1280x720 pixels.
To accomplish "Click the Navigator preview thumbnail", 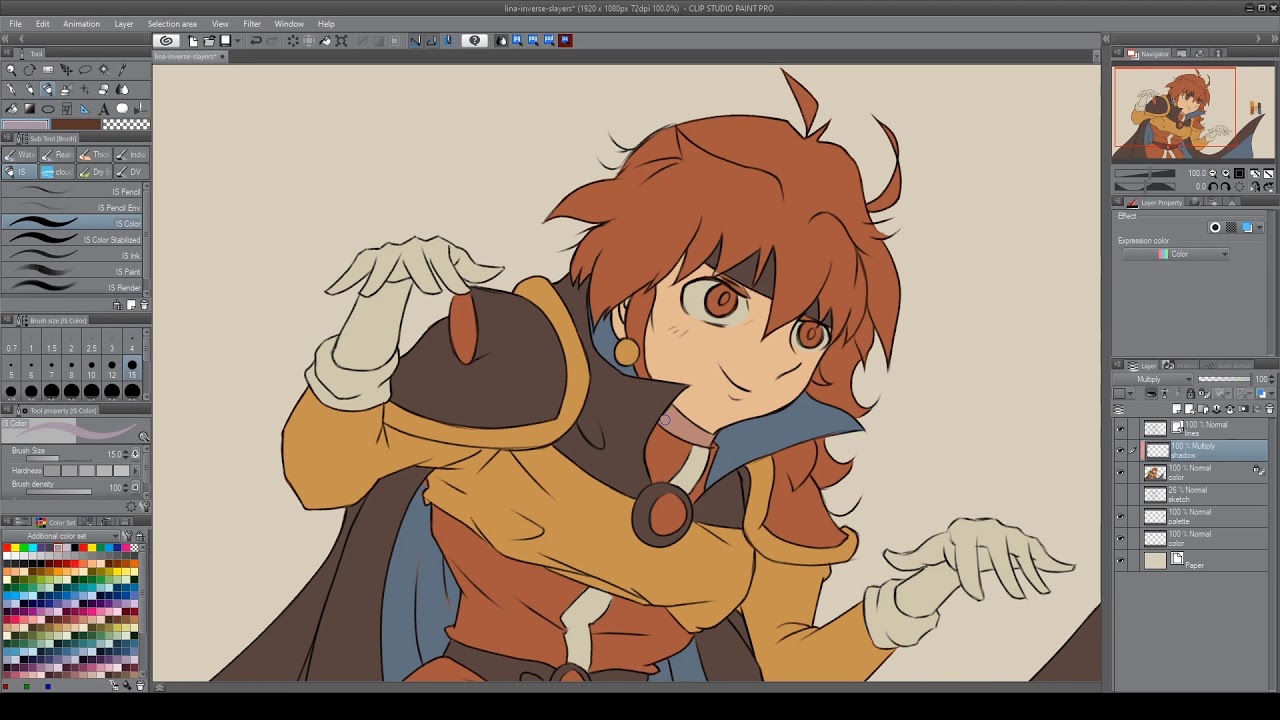I will coord(1194,114).
